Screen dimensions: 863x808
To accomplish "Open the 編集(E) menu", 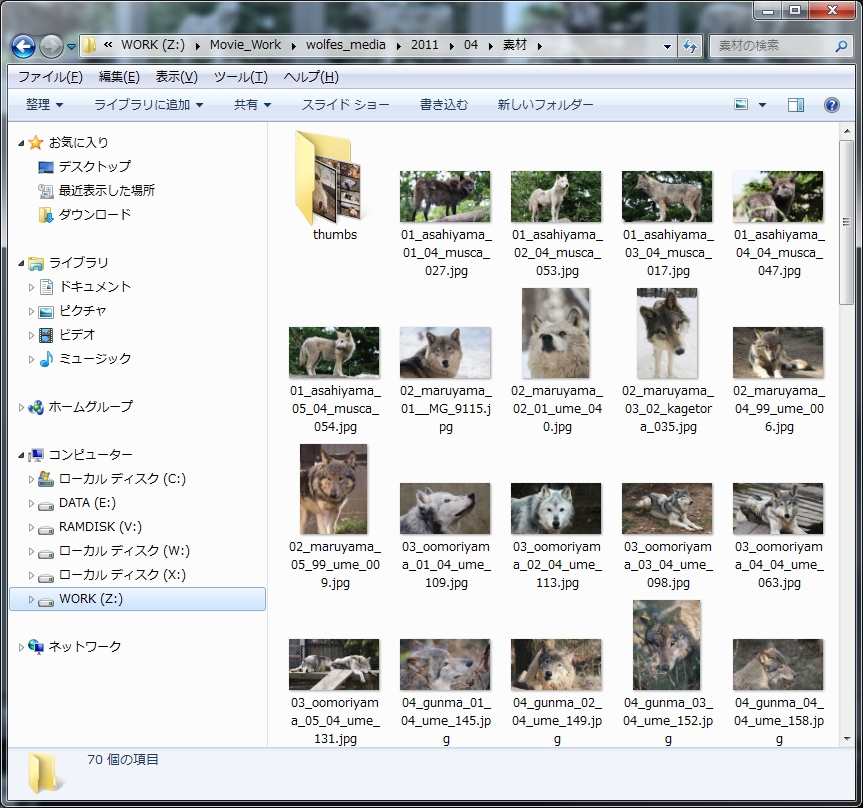I will [x=119, y=77].
